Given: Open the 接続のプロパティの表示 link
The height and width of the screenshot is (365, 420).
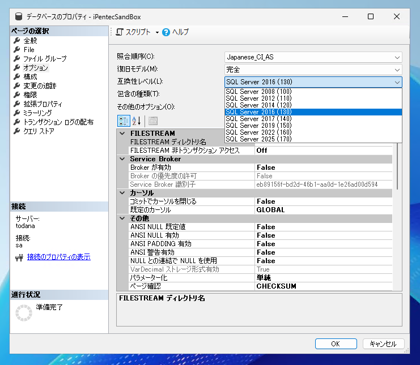Looking at the screenshot, I should pos(59,257).
